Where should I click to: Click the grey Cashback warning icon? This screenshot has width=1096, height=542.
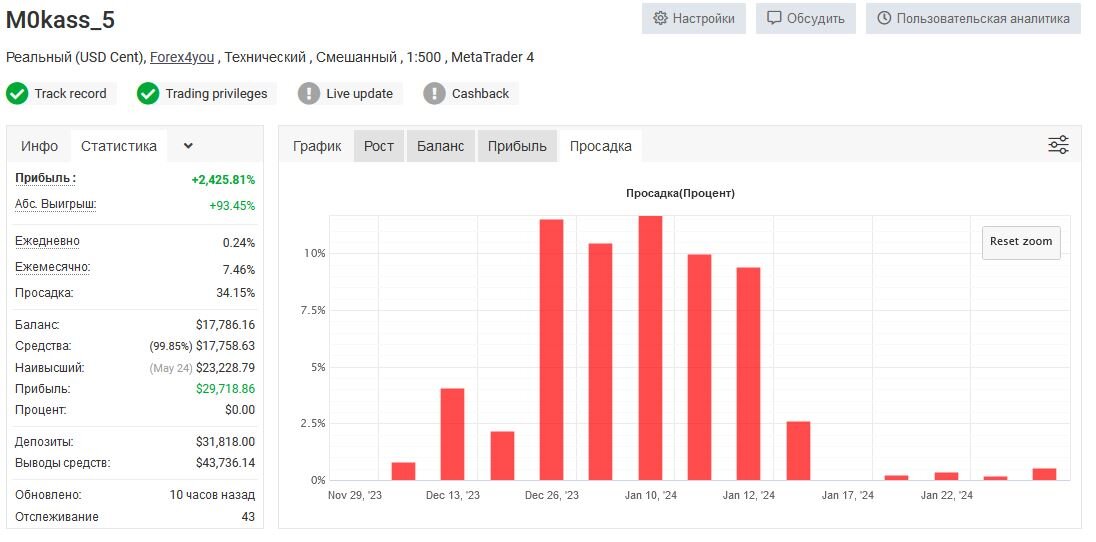(434, 94)
